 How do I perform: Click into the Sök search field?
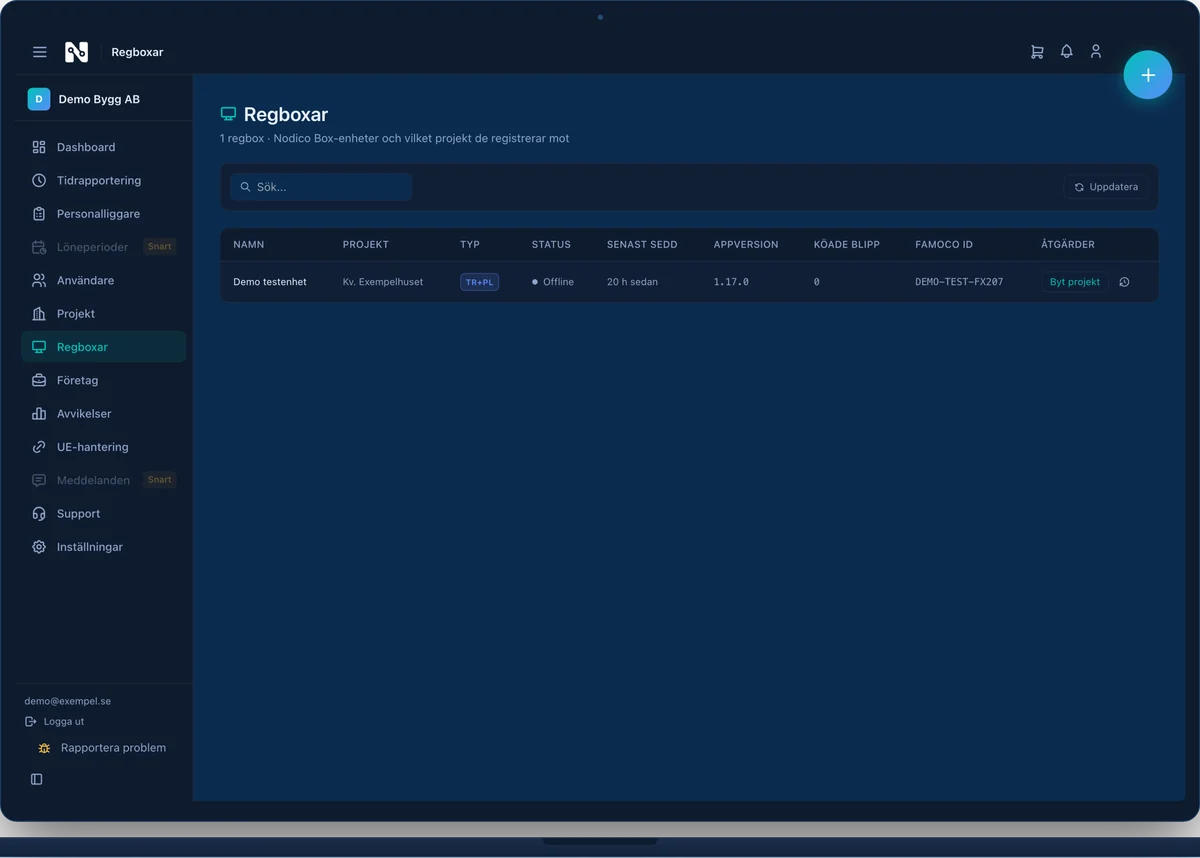click(x=321, y=187)
